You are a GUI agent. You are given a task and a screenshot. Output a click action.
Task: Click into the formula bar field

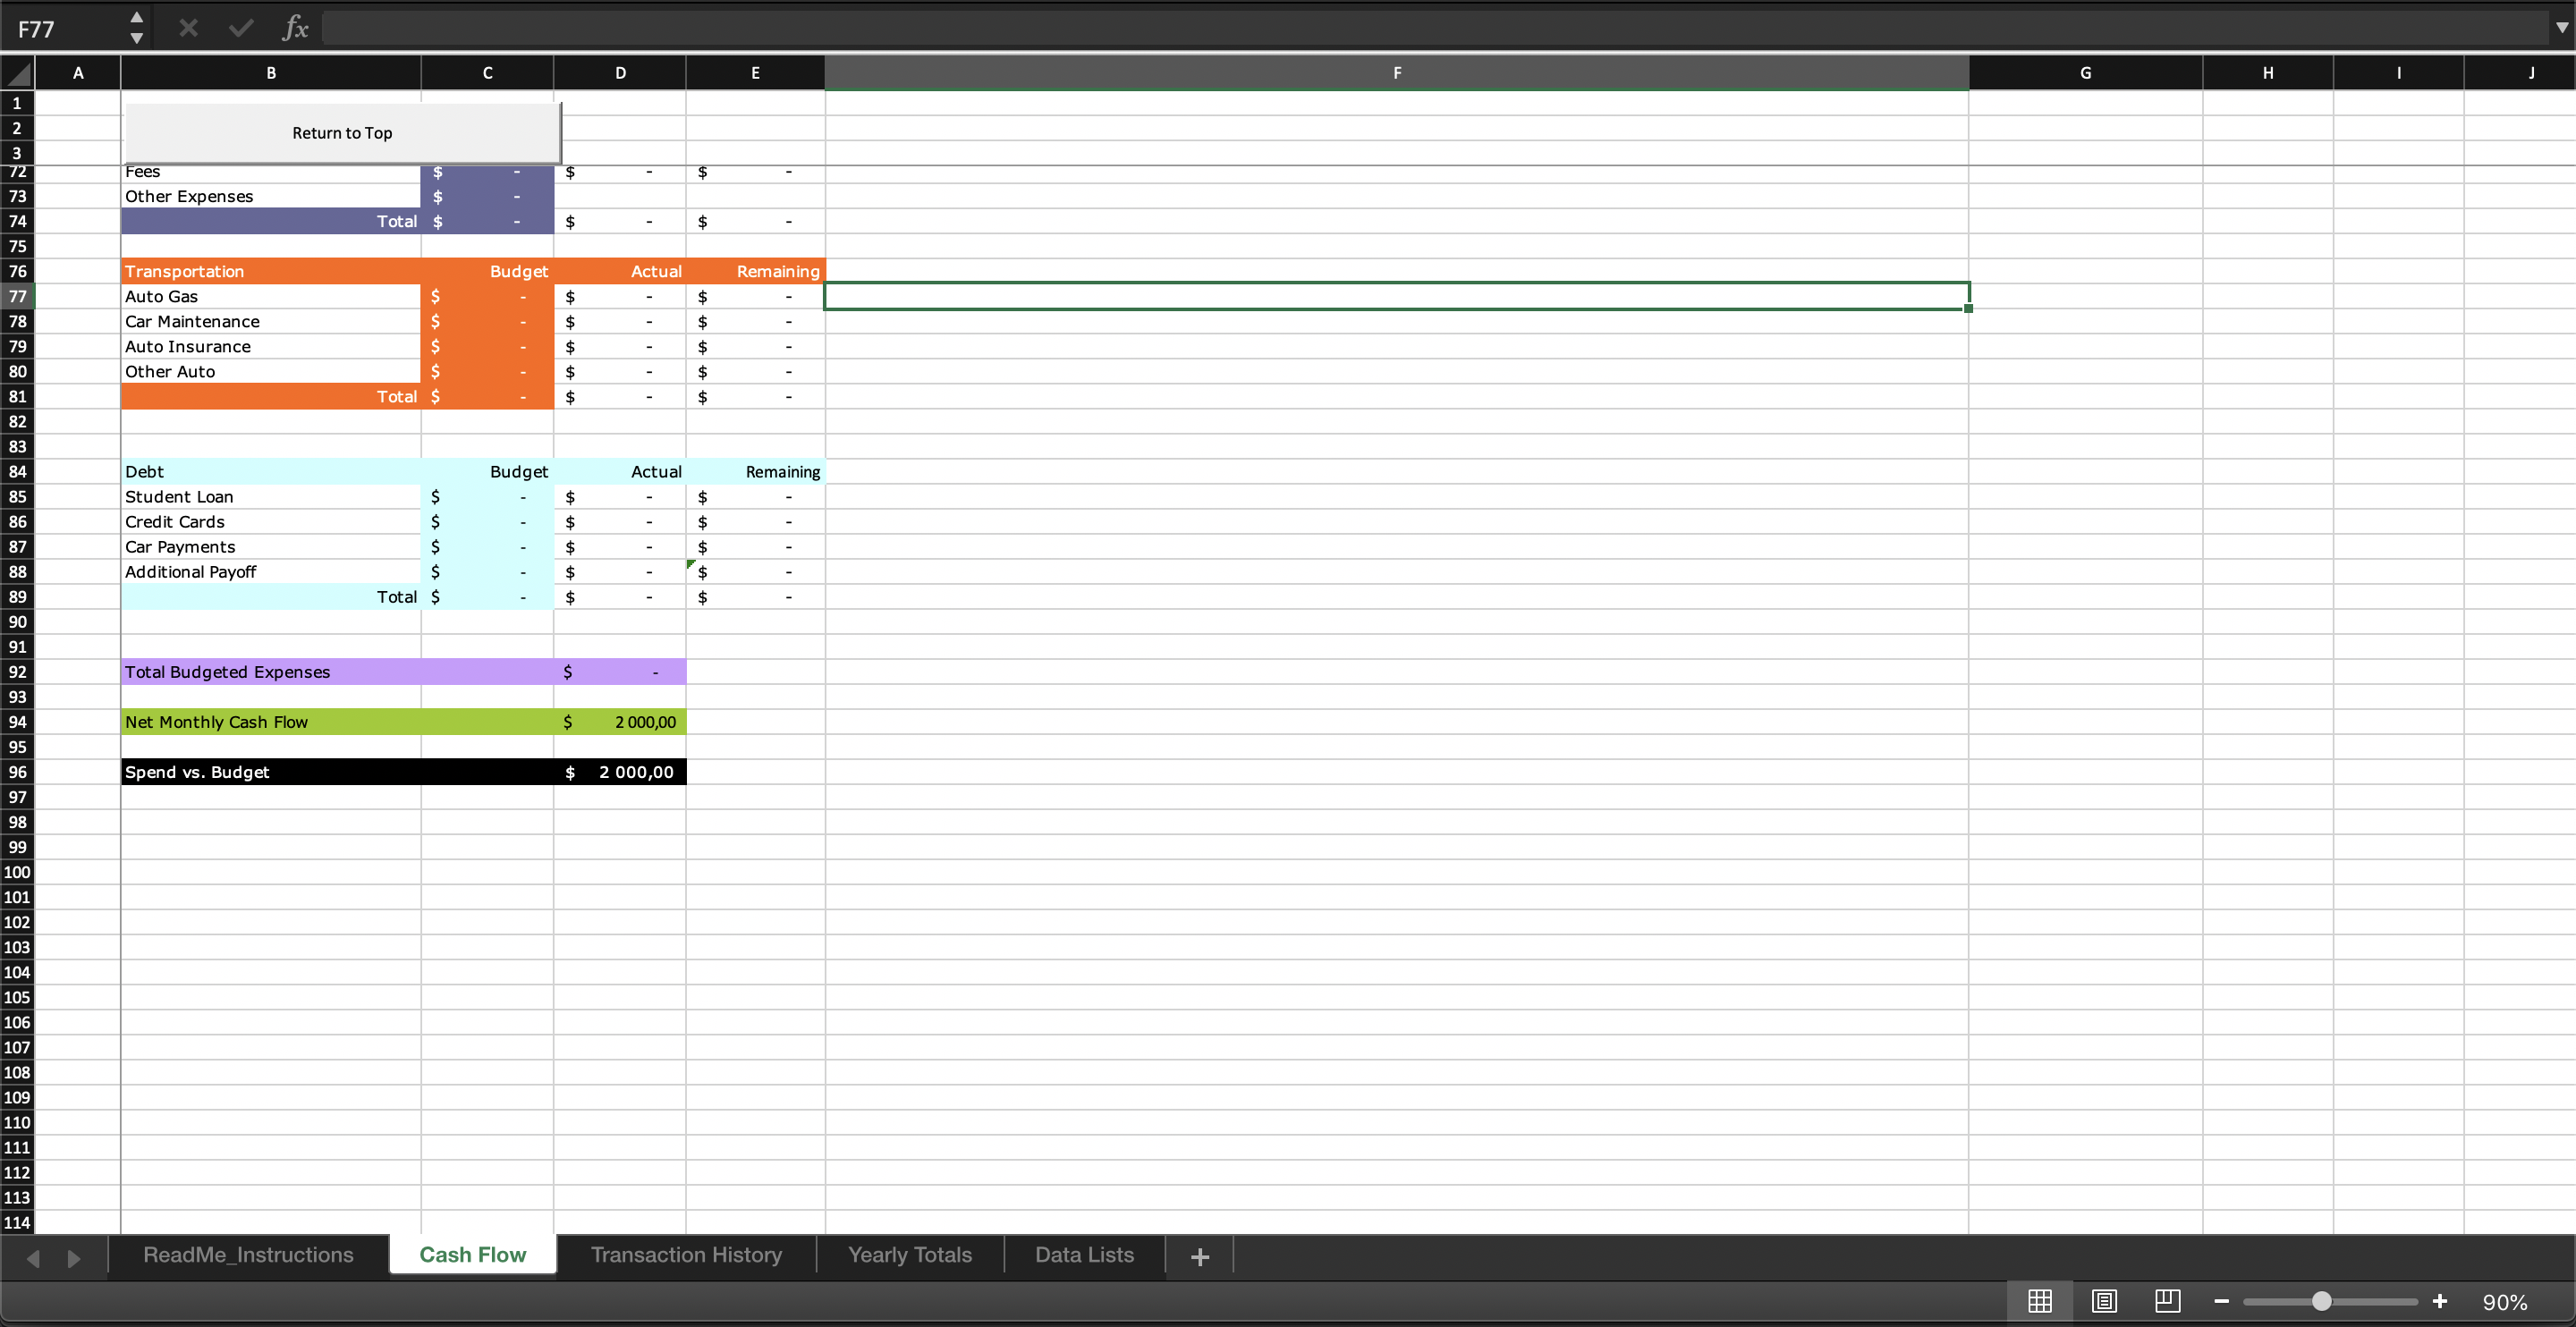1435,28
